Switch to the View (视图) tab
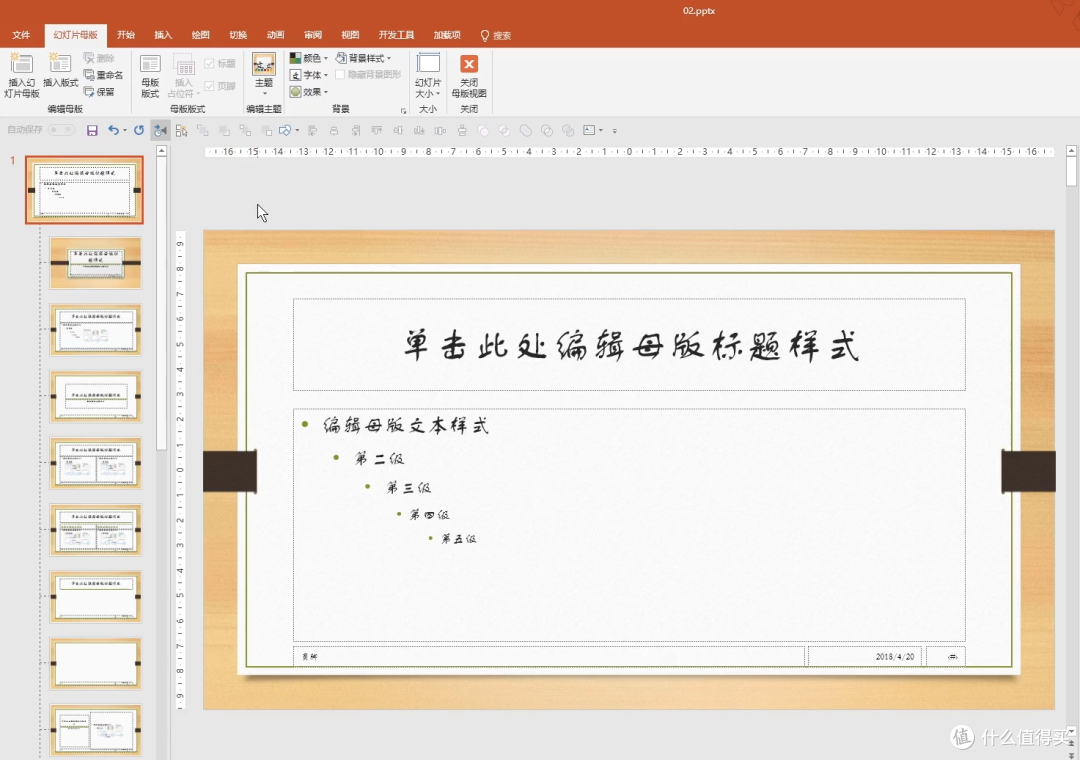1080x760 pixels. click(350, 35)
